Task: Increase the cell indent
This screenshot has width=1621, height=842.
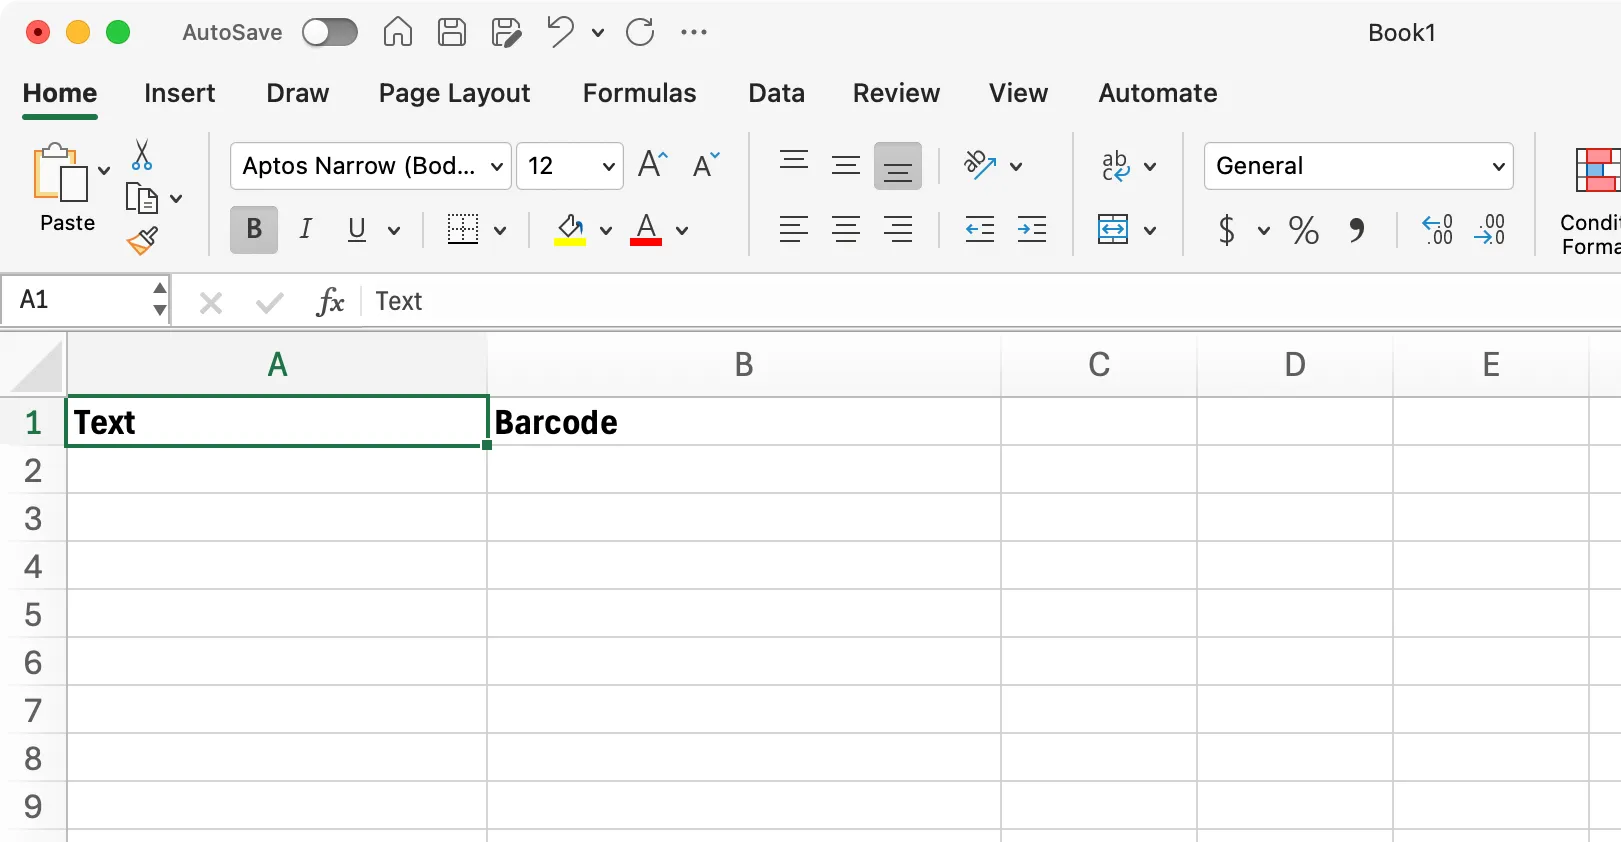Action: pos(1032,230)
